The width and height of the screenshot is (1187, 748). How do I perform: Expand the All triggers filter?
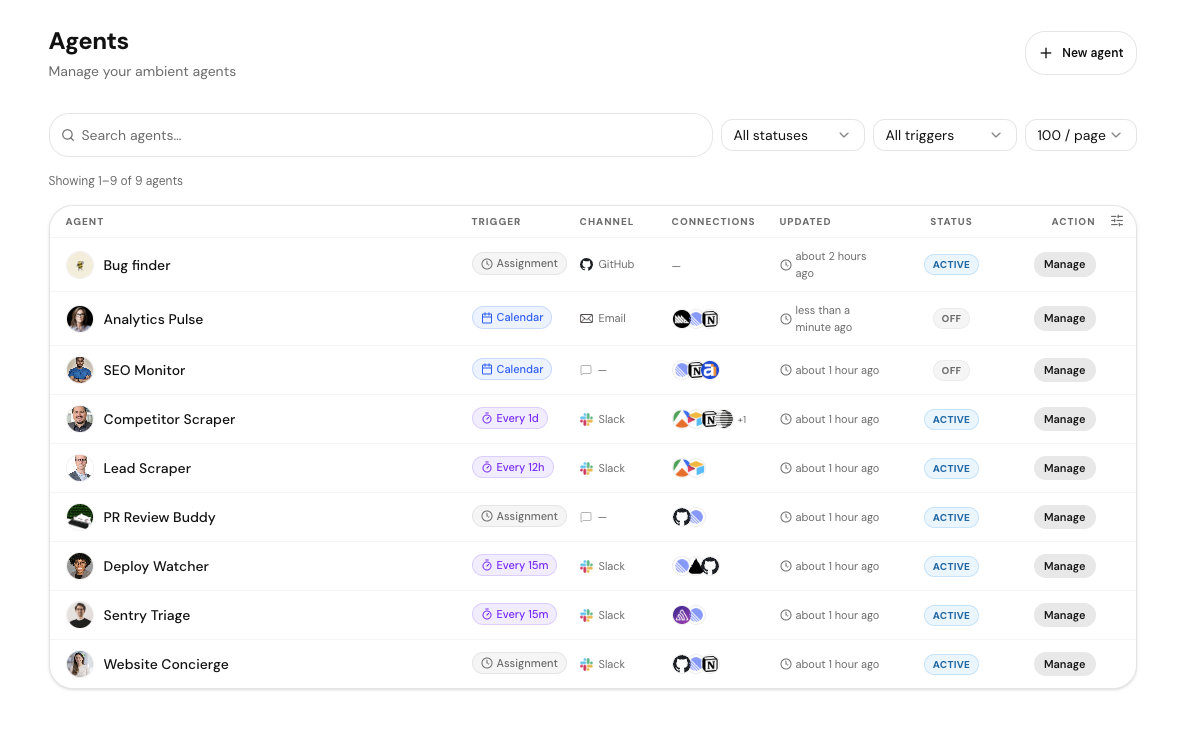click(x=944, y=135)
